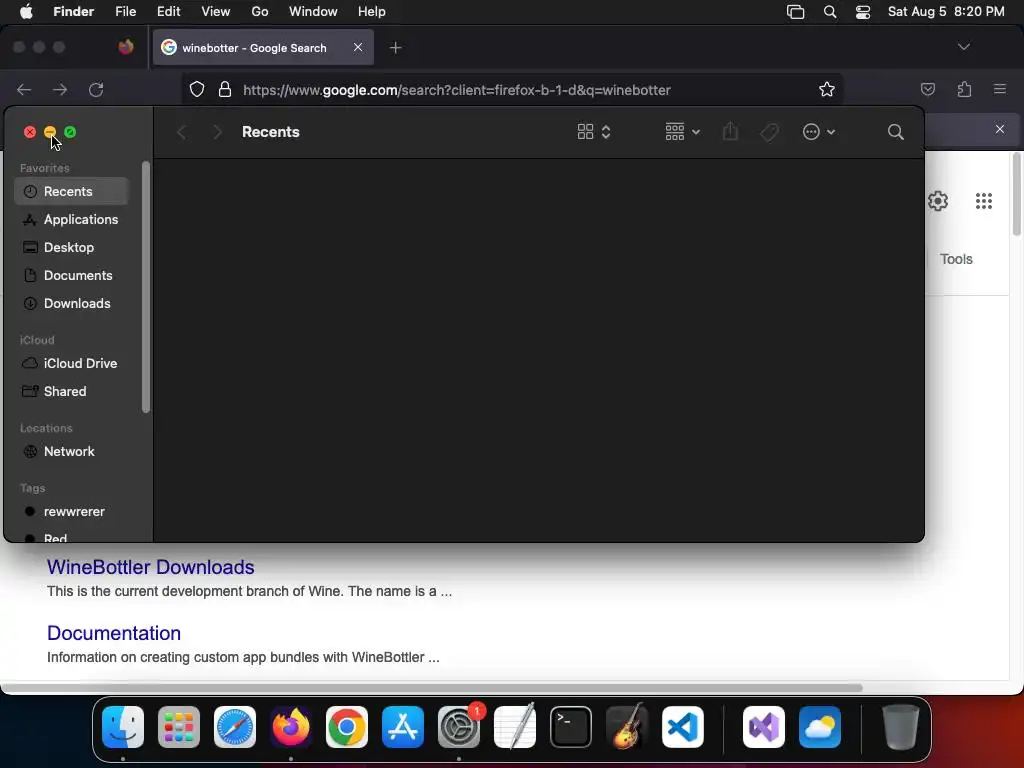Open the Action ellipsis menu in Finder
This screenshot has width=1024, height=768.
click(818, 133)
